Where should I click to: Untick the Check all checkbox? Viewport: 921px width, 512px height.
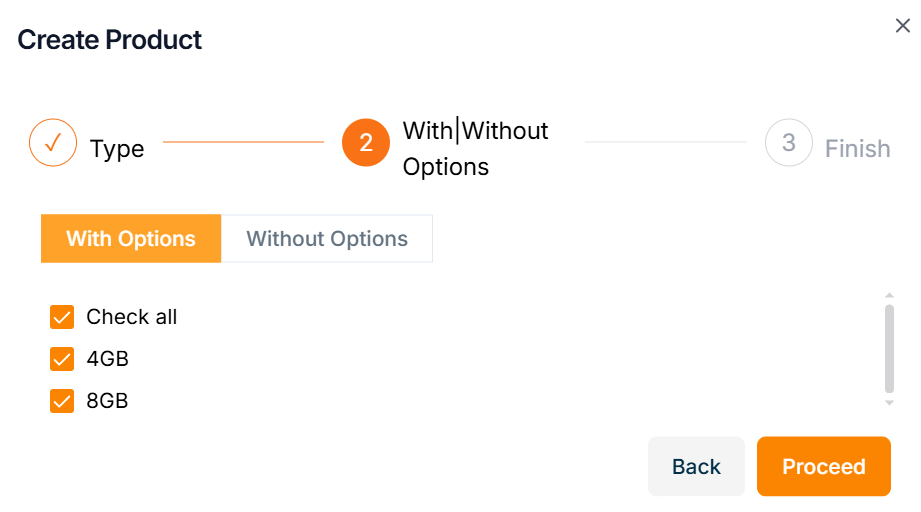click(x=62, y=317)
